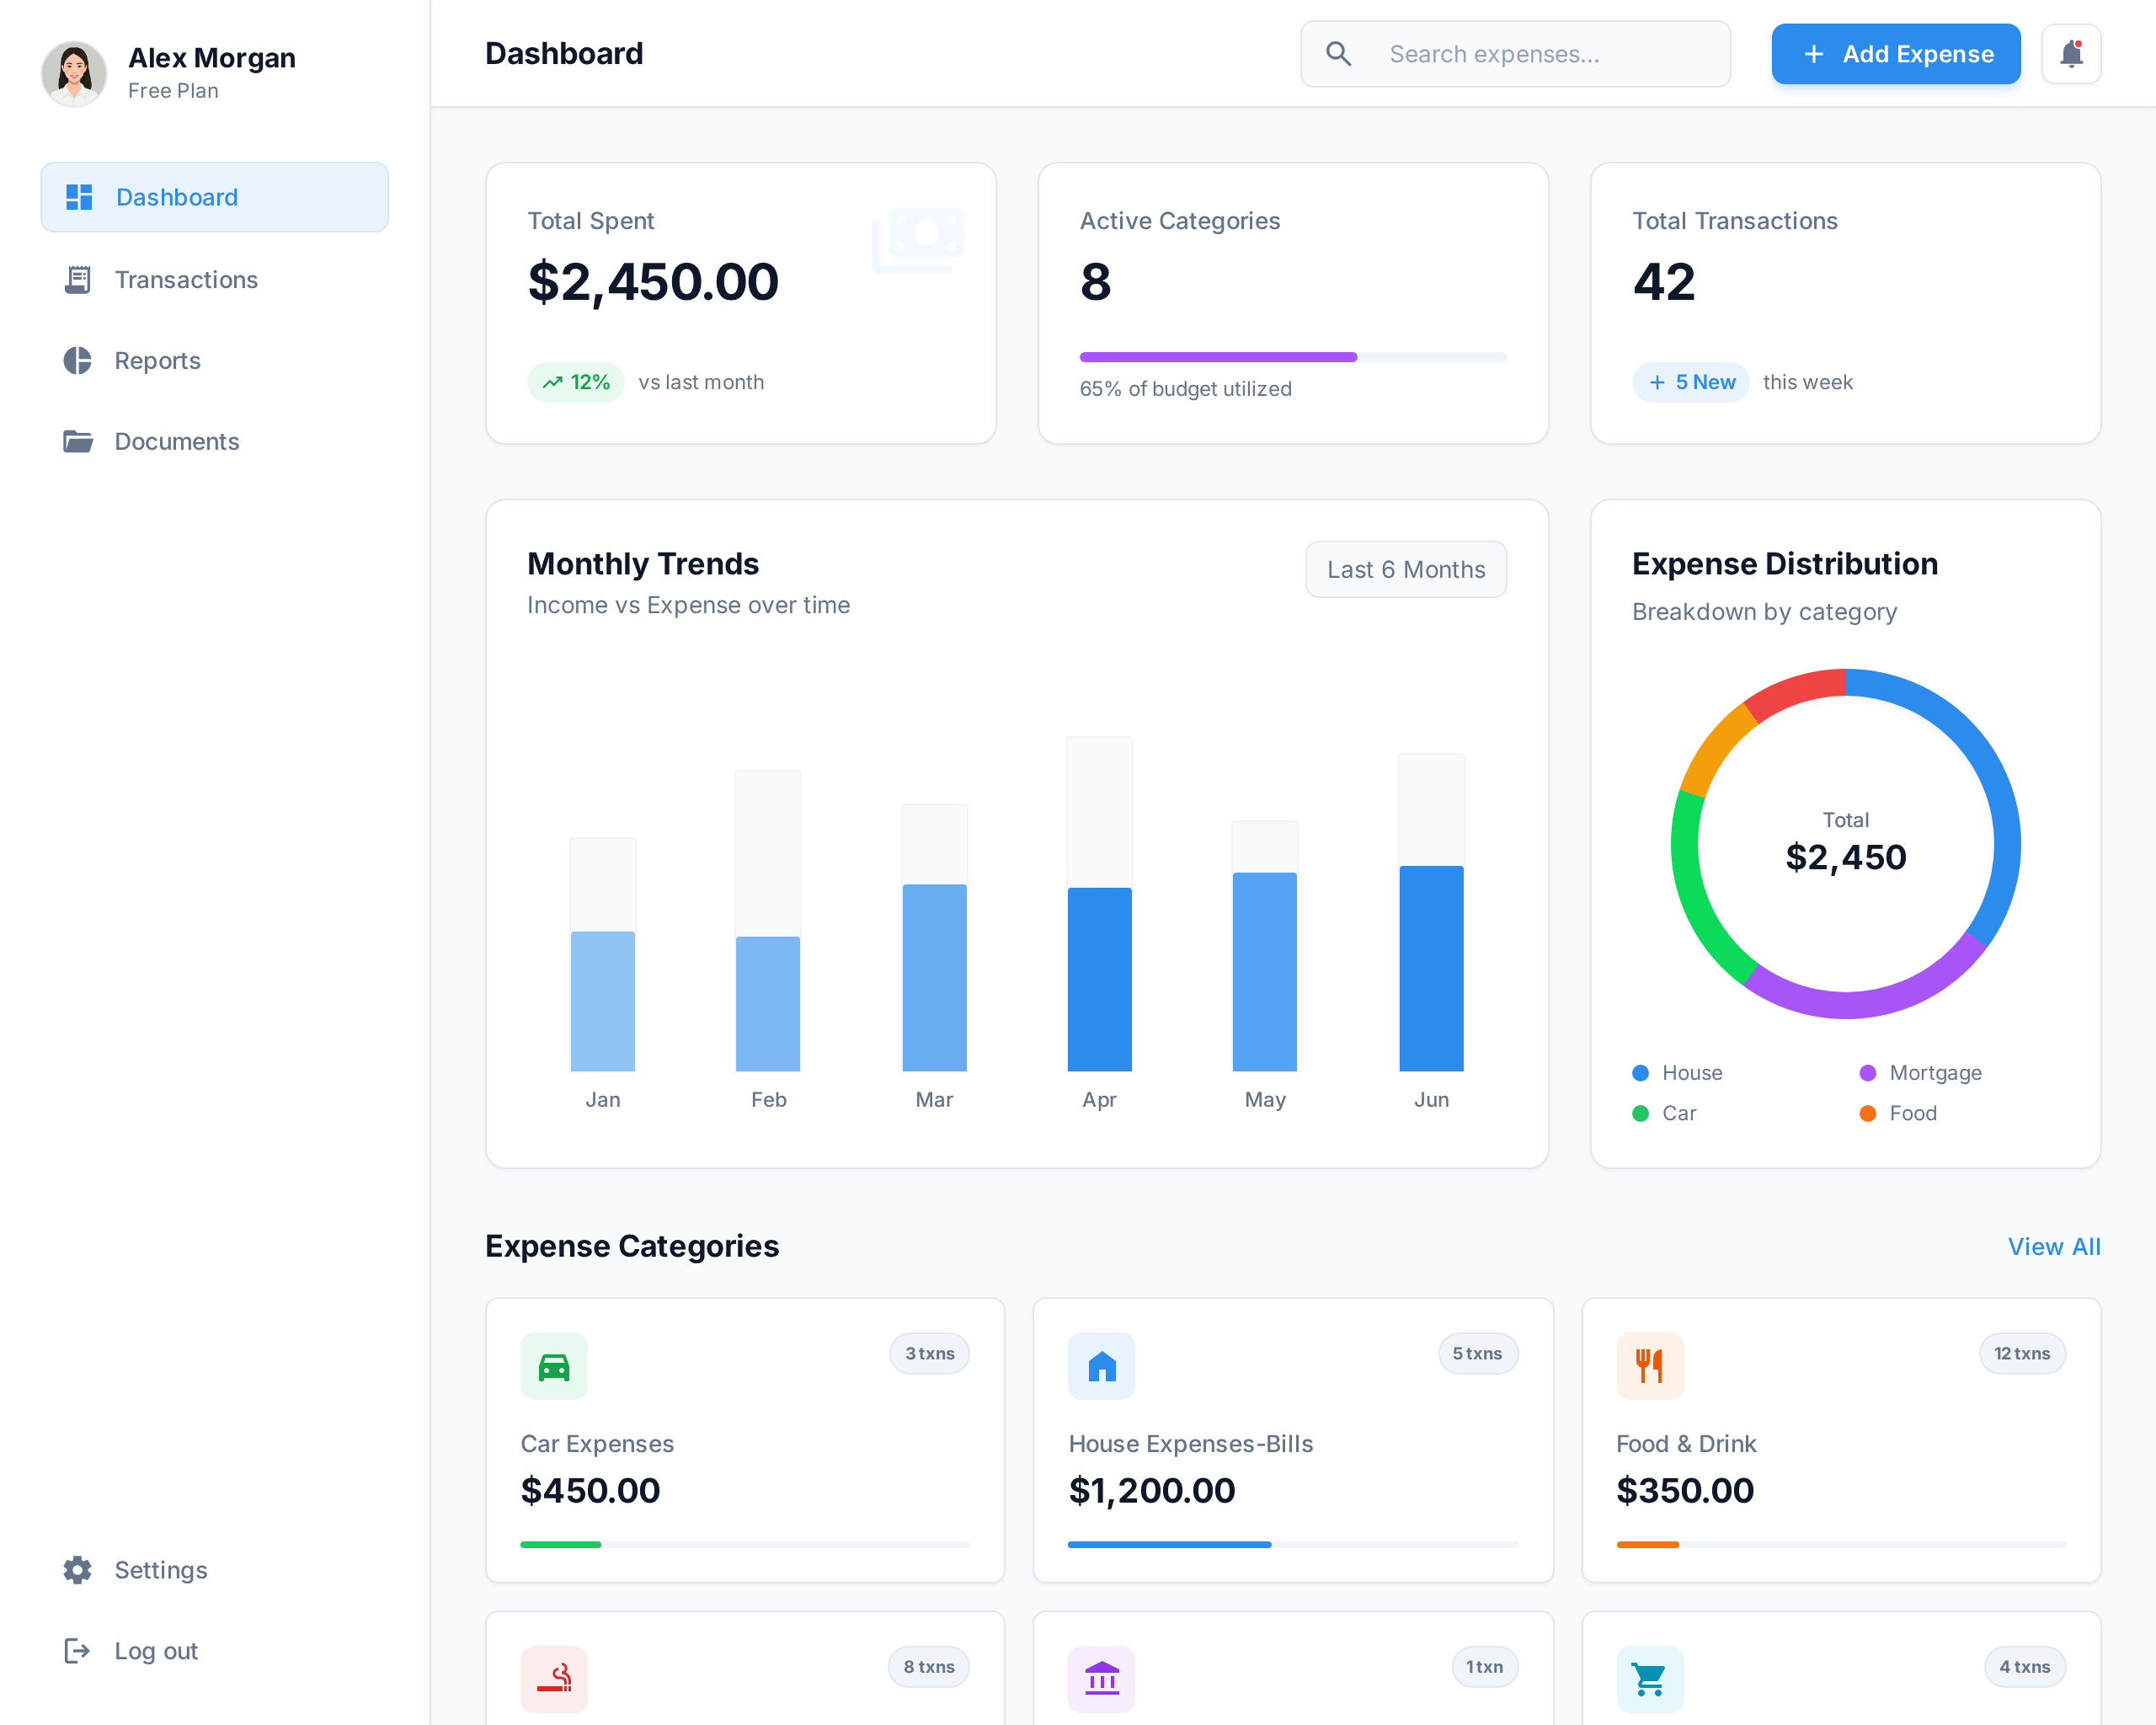The width and height of the screenshot is (2156, 1725).
Task: Click the View All link
Action: 2053,1247
